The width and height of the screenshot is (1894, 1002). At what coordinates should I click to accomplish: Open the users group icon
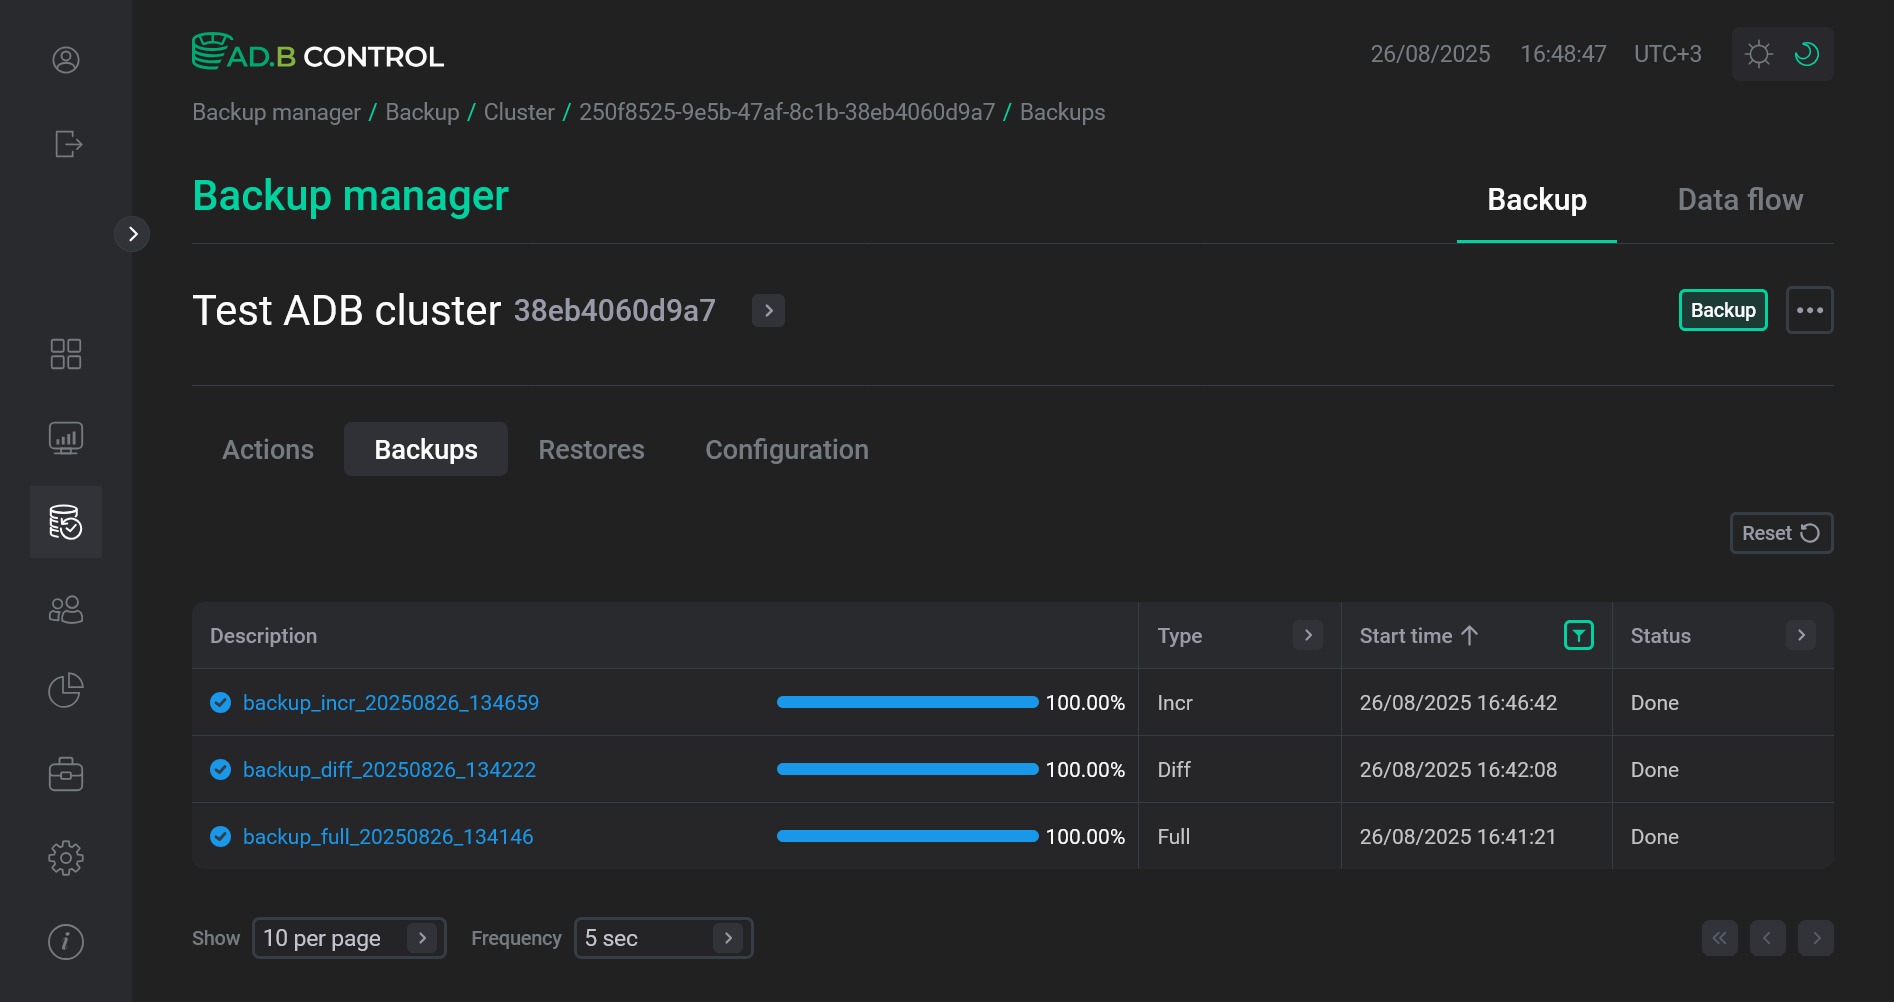coord(66,609)
